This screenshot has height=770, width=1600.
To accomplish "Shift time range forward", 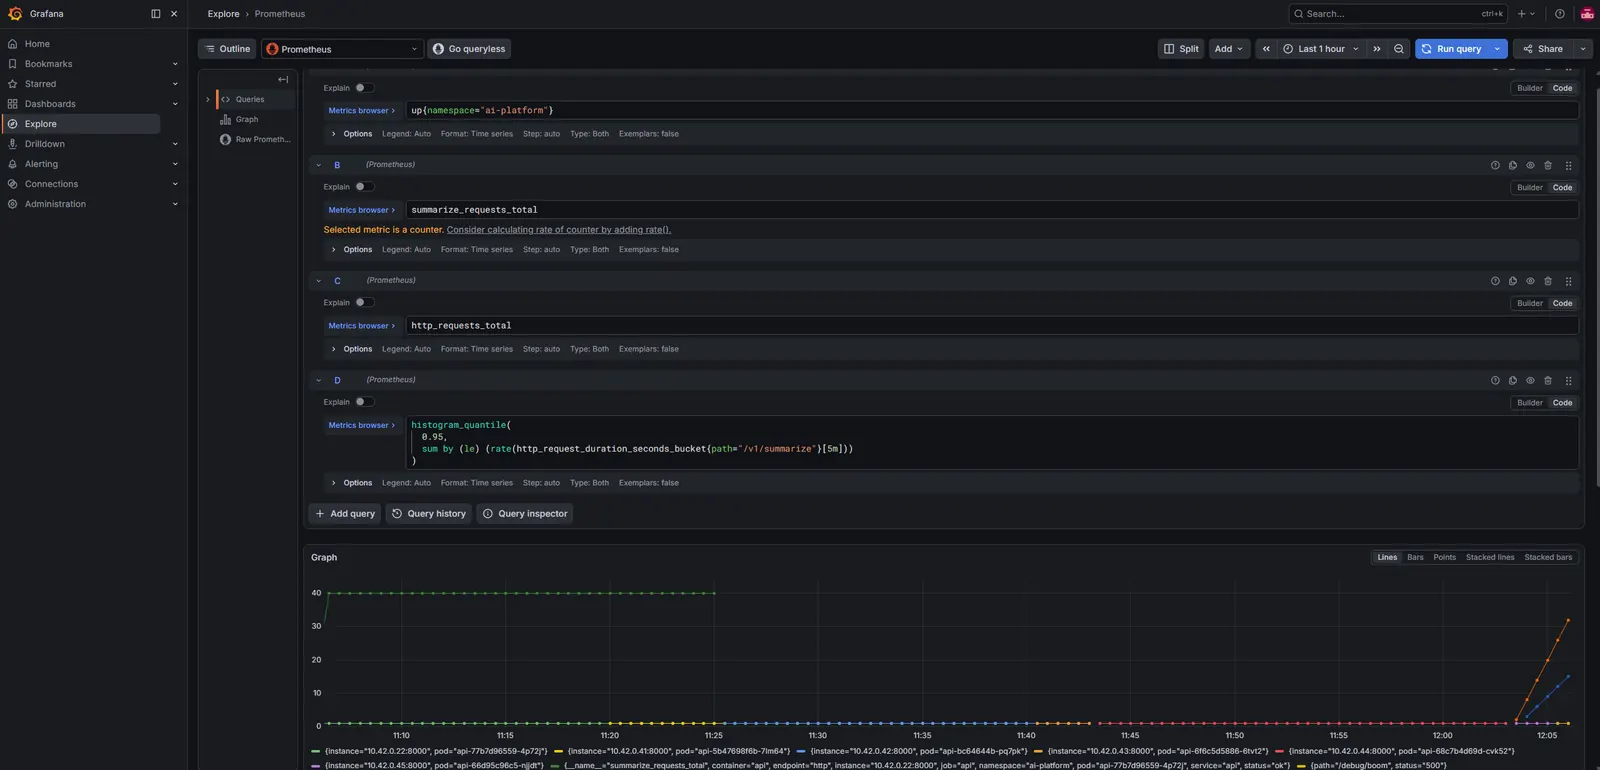I will (1377, 49).
